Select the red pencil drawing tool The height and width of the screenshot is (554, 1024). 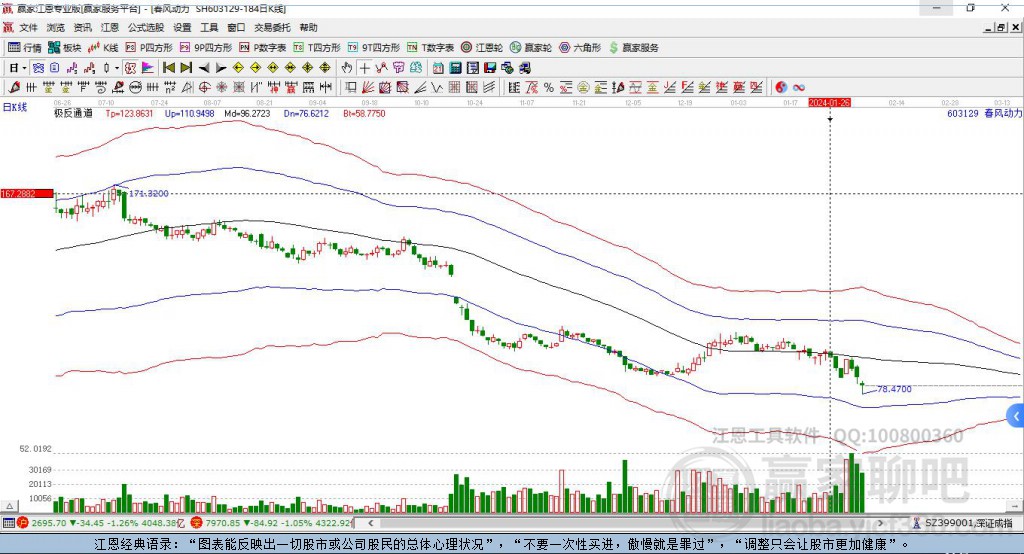[x=14, y=88]
